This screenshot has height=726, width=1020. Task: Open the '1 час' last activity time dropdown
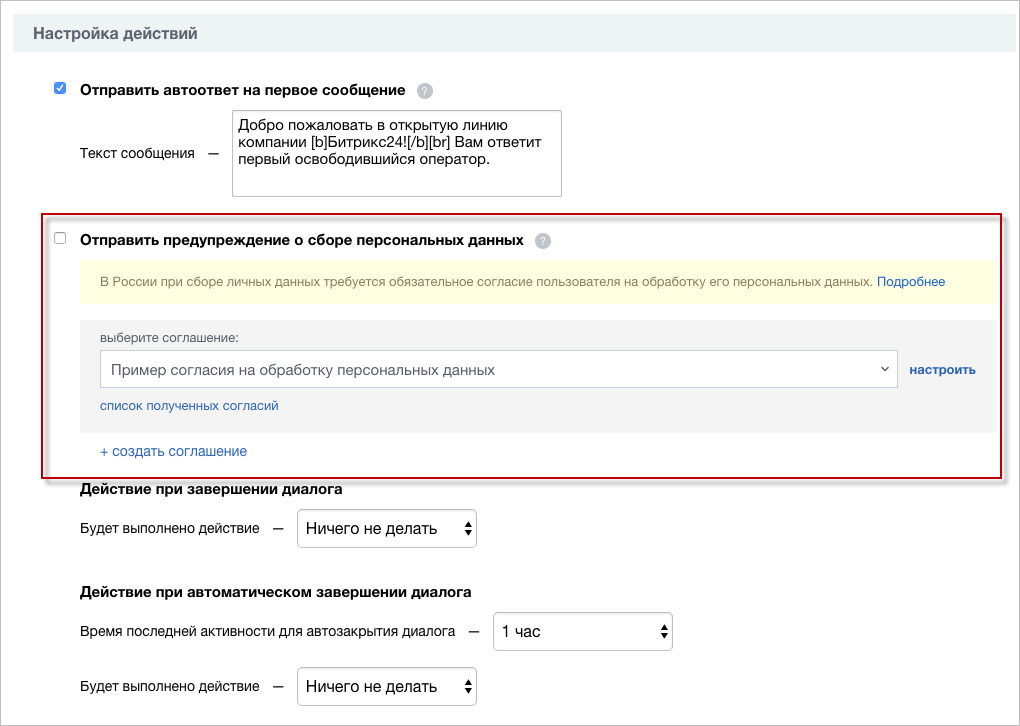[x=583, y=631]
